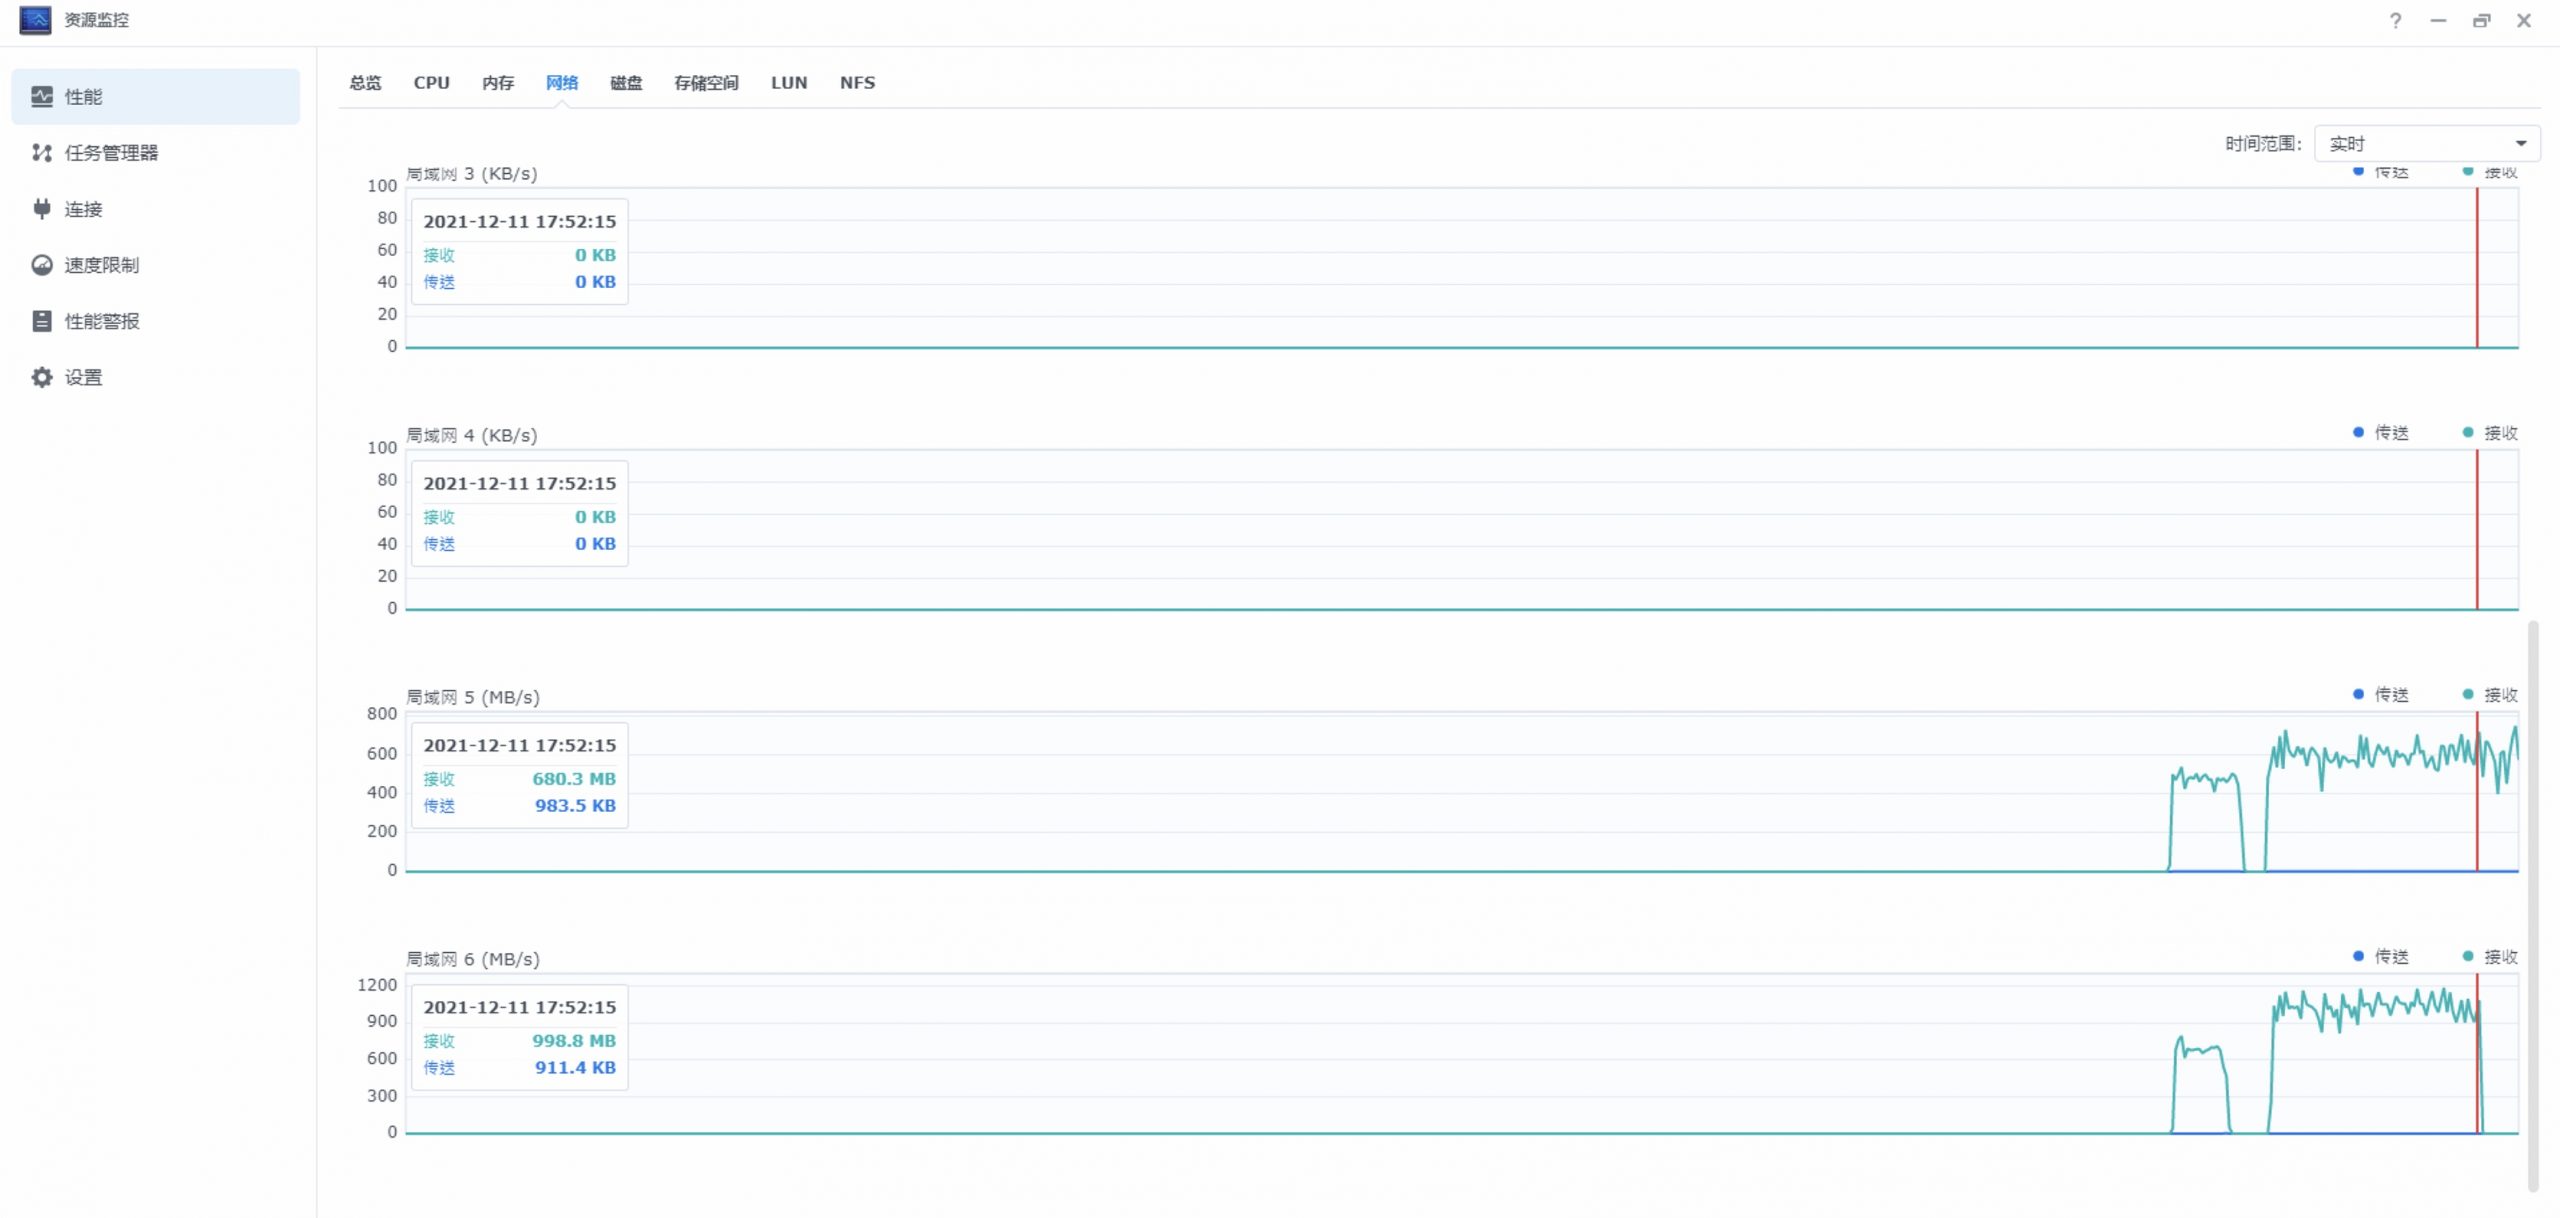
Task: Click the timestamp in 局域网 6 tooltip
Action: point(520,1007)
